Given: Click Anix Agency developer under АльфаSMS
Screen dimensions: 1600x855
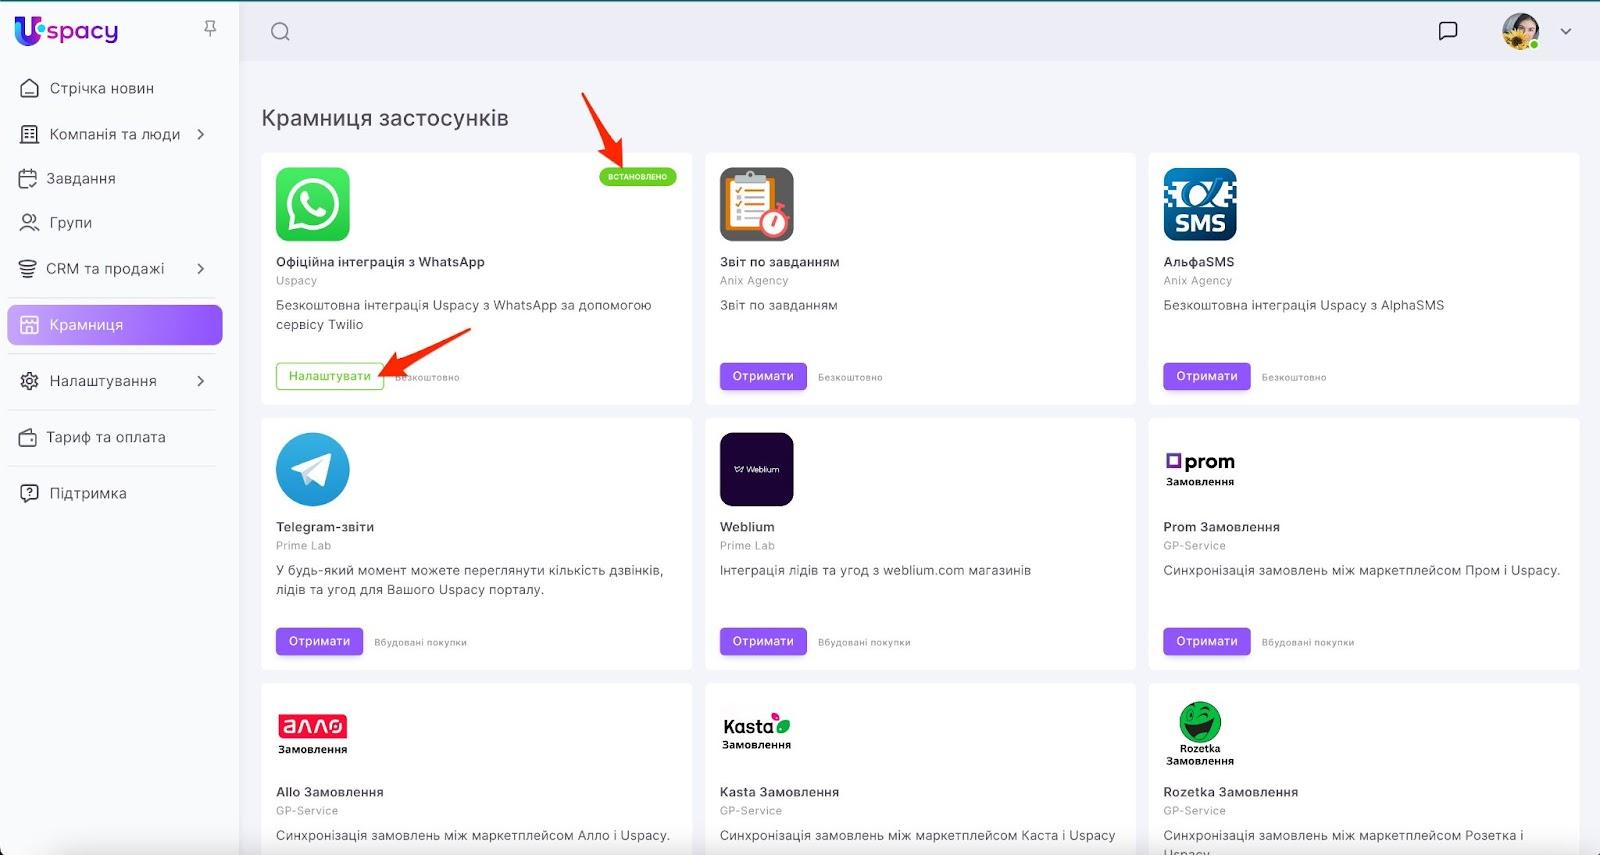Looking at the screenshot, I should 1198,281.
